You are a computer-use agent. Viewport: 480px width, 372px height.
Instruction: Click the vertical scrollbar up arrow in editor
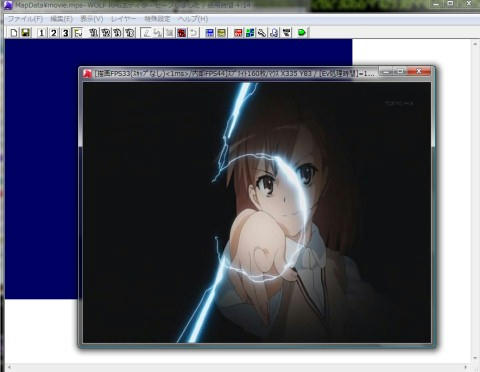[x=475, y=44]
